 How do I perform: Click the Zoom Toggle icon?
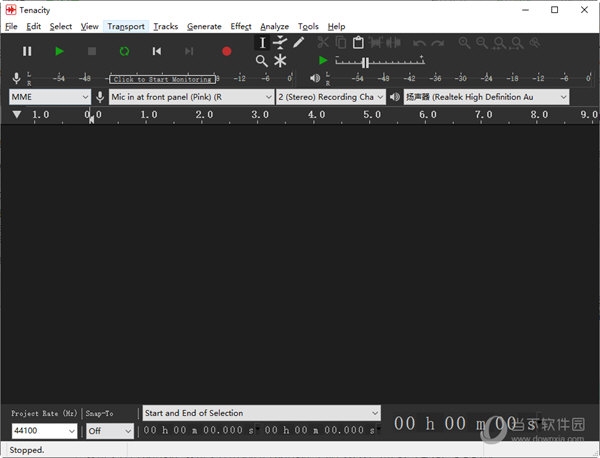click(535, 43)
